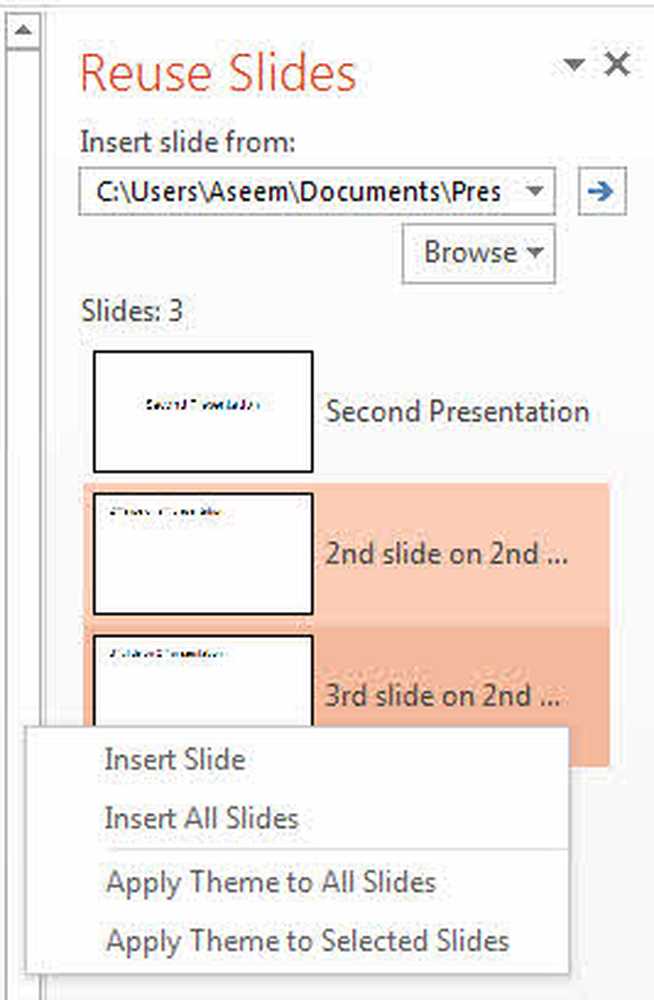The width and height of the screenshot is (654, 1000).
Task: Click the vertical scrollbar track
Action: (23, 383)
